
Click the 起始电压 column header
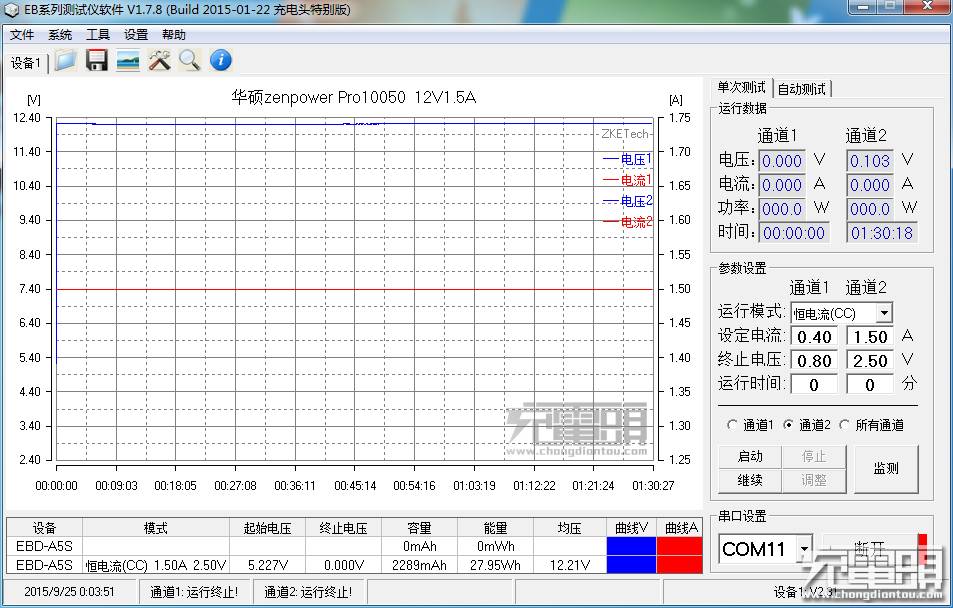point(267,528)
